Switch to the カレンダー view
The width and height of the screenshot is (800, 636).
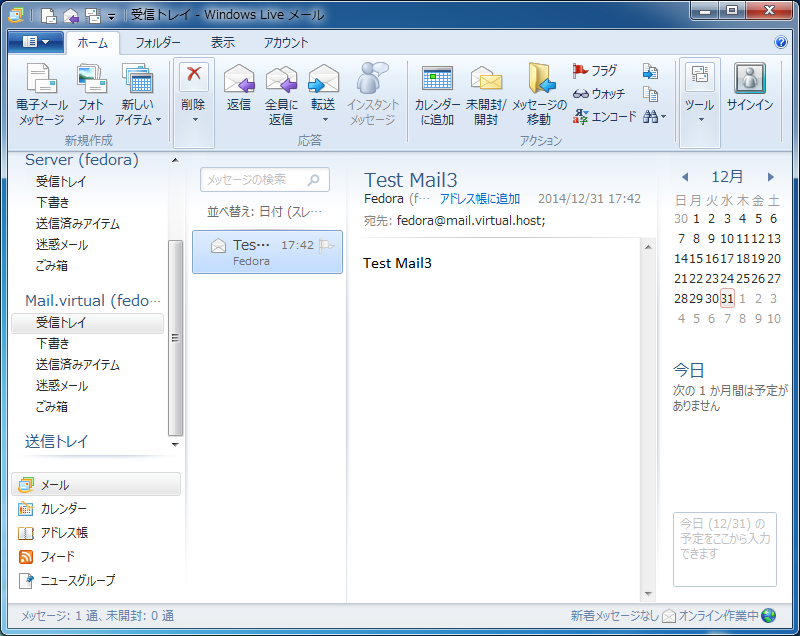pos(53,508)
